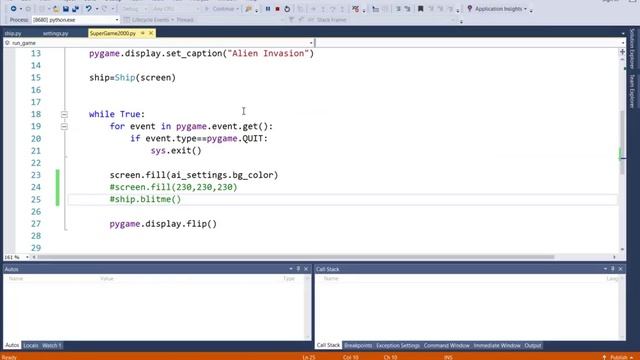Click the Save file icon
The width and height of the screenshot is (640, 360).
click(x=65, y=9)
